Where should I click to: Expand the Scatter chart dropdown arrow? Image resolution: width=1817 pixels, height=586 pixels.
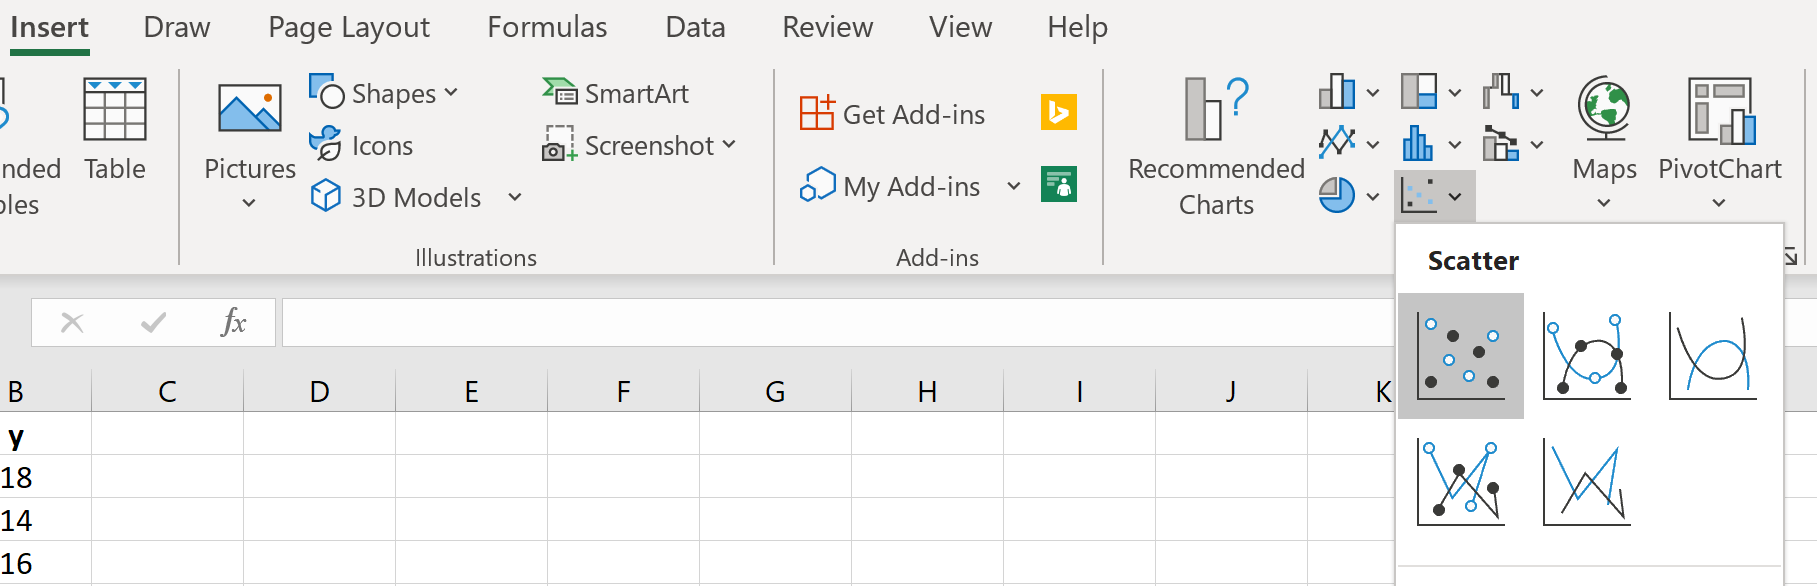[x=1455, y=196]
